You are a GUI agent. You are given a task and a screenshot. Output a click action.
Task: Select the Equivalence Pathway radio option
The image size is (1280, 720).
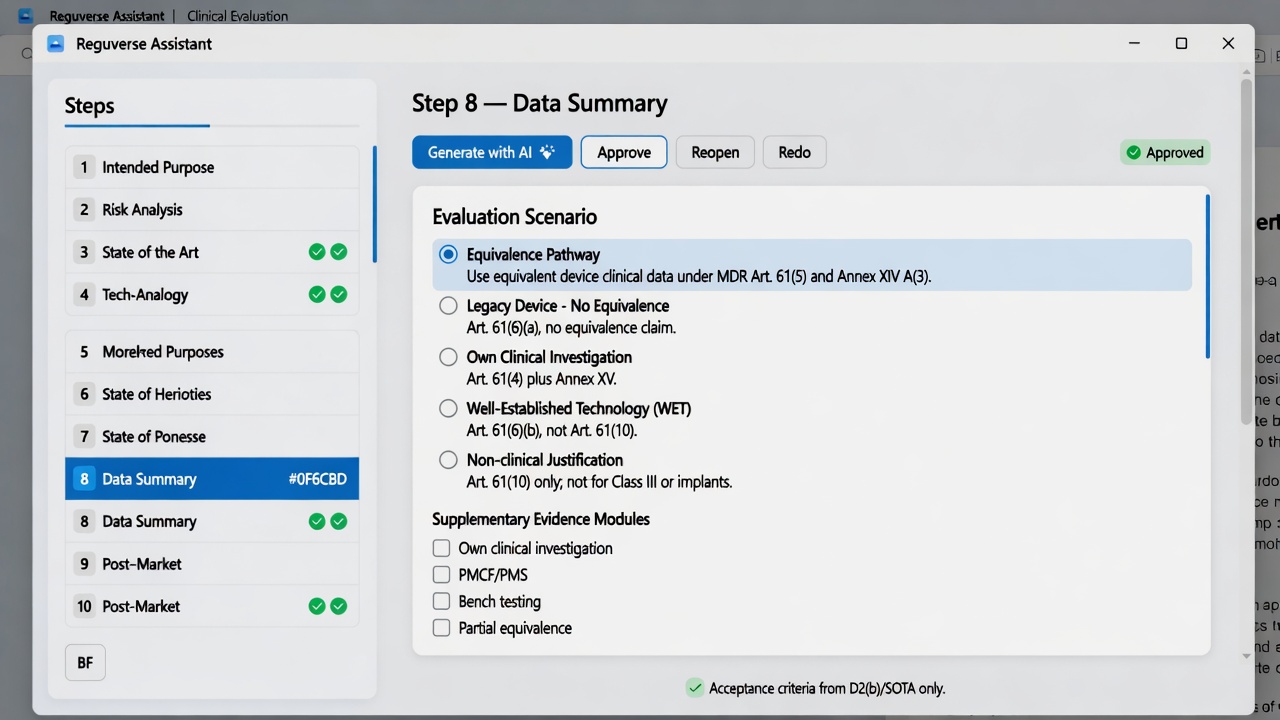point(449,254)
